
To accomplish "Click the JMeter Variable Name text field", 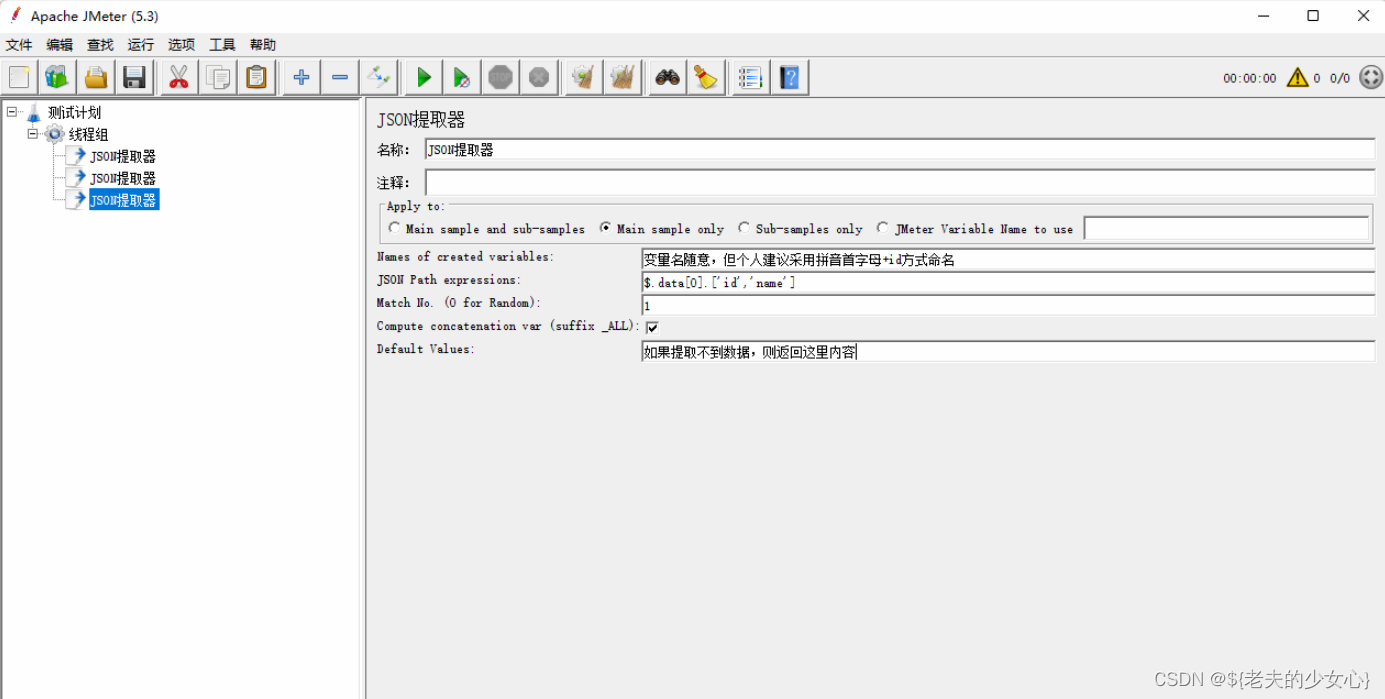I will tap(1226, 229).
